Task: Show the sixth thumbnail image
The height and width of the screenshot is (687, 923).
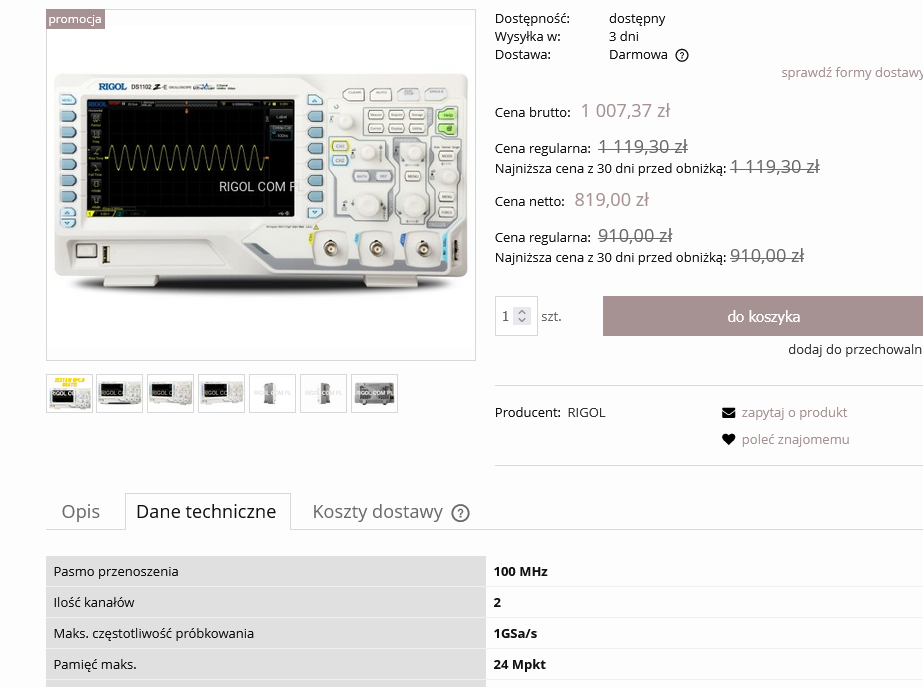Action: (x=324, y=393)
